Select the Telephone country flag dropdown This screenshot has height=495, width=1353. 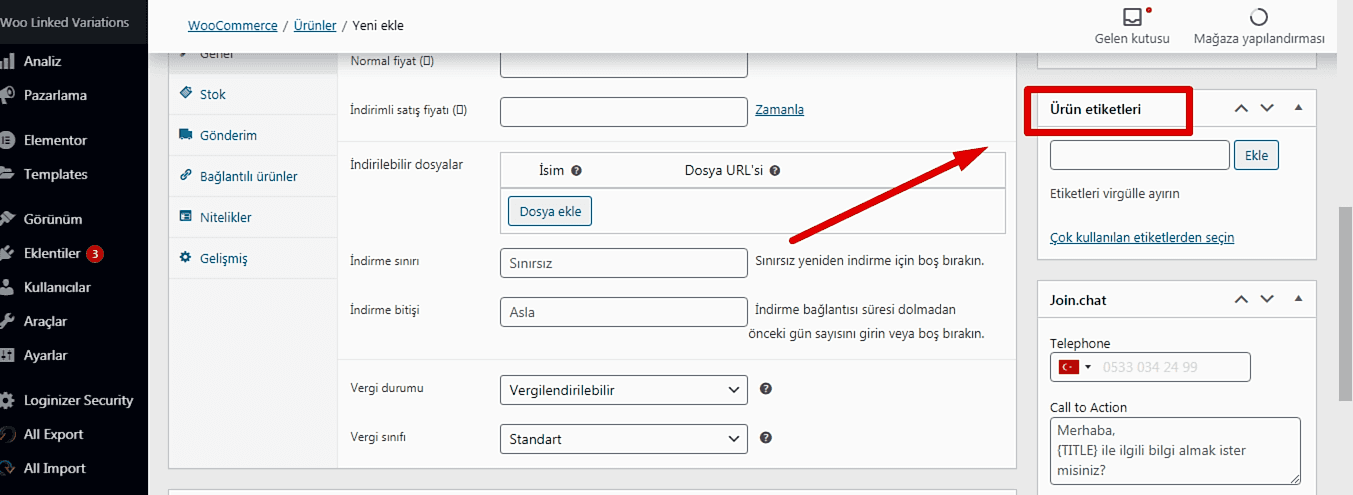[x=1073, y=367]
